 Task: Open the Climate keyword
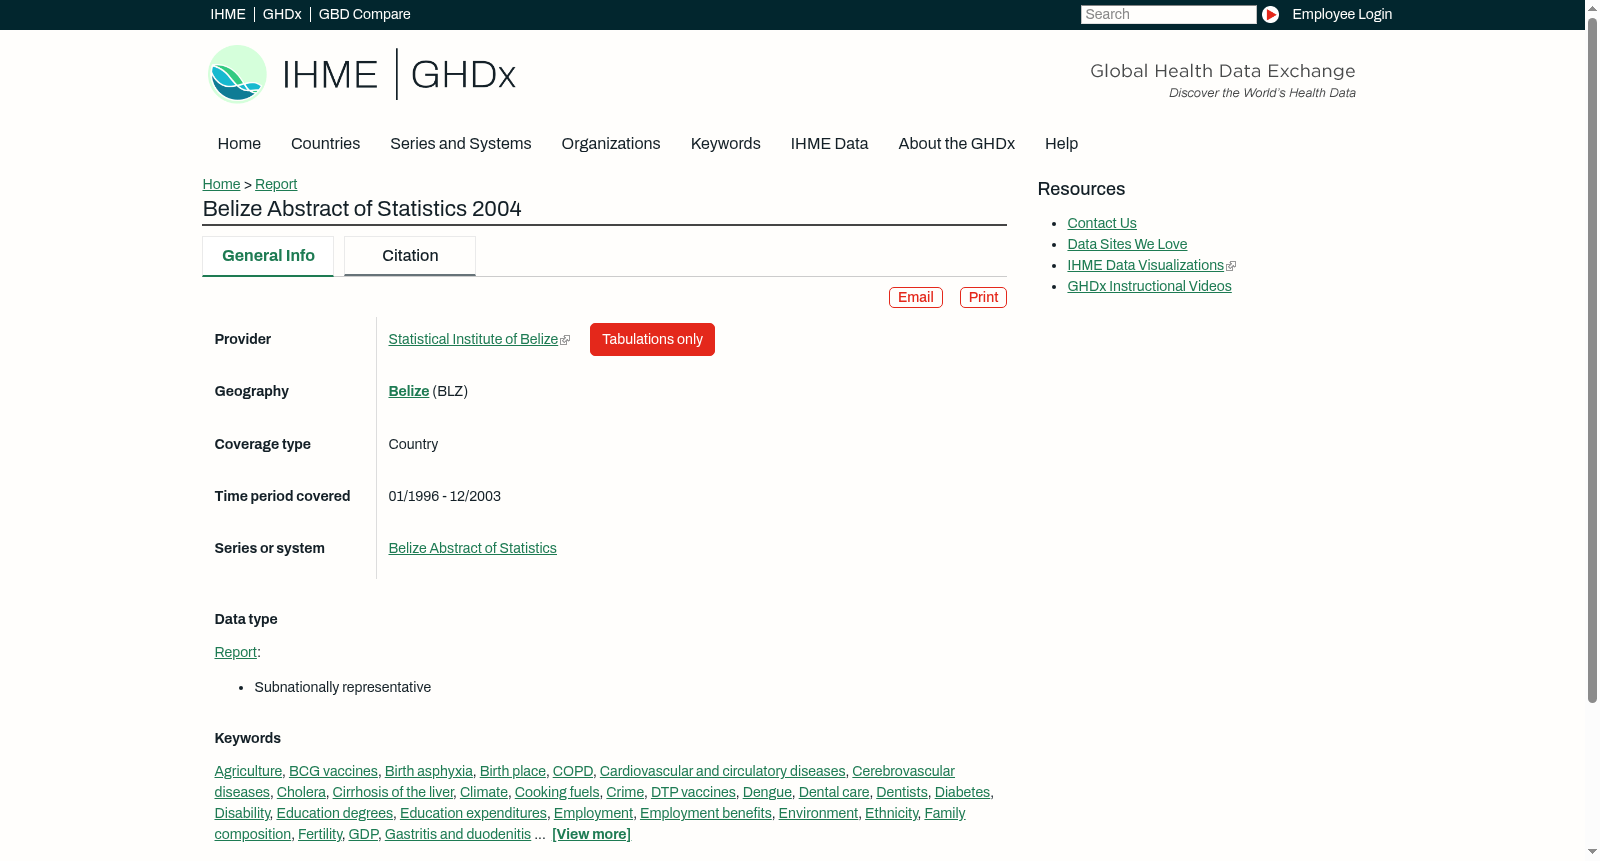click(x=484, y=792)
